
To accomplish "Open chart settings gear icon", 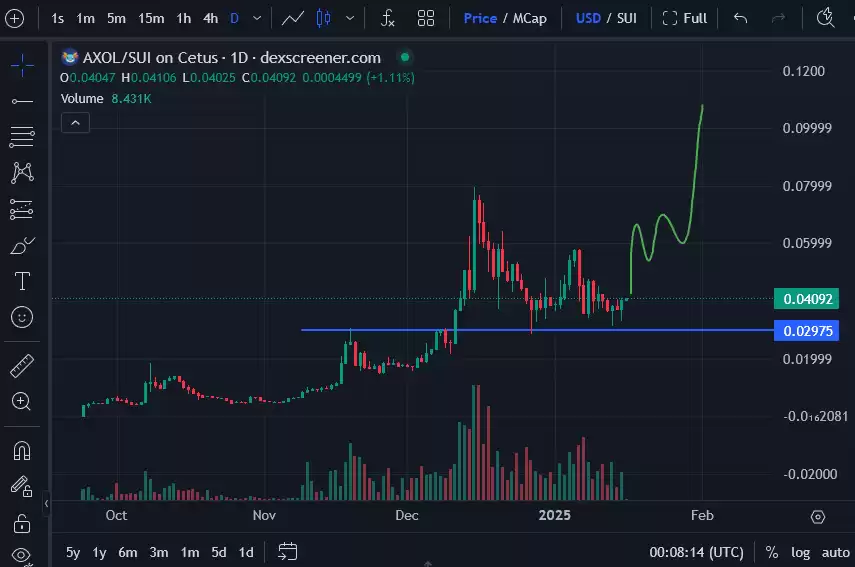I will (x=818, y=516).
